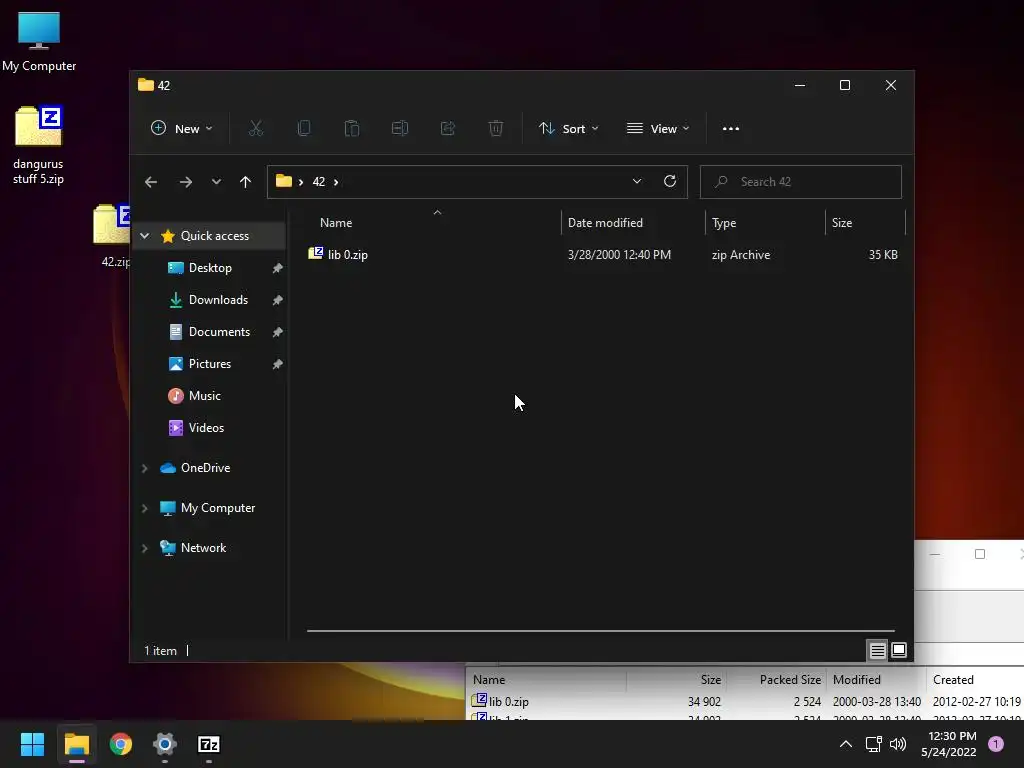This screenshot has height=768, width=1024.
Task: Pin toggle next to Downloads item
Action: 278,300
